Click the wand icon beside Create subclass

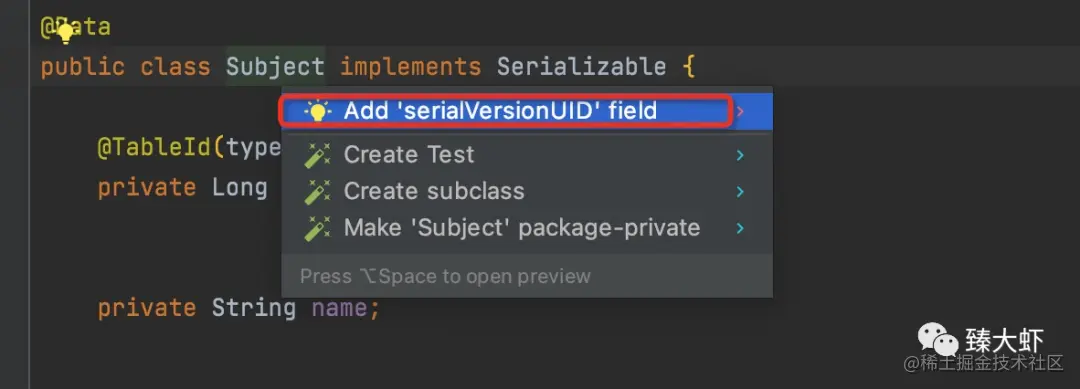[317, 191]
